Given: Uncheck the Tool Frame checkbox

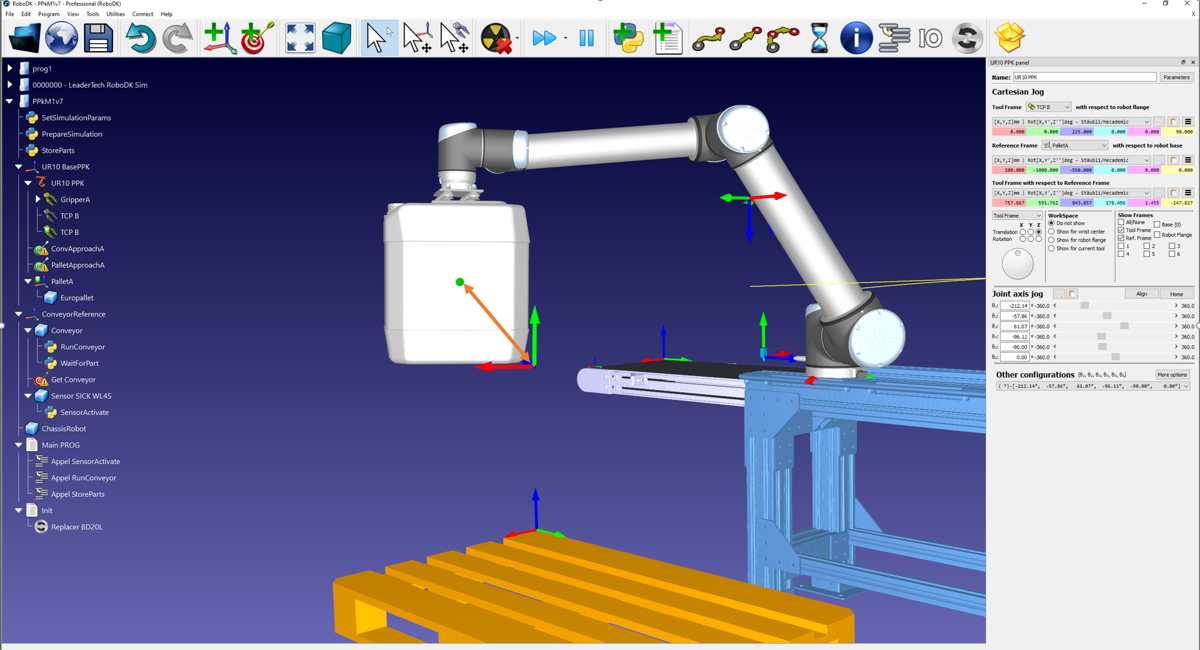Looking at the screenshot, I should tap(1121, 230).
